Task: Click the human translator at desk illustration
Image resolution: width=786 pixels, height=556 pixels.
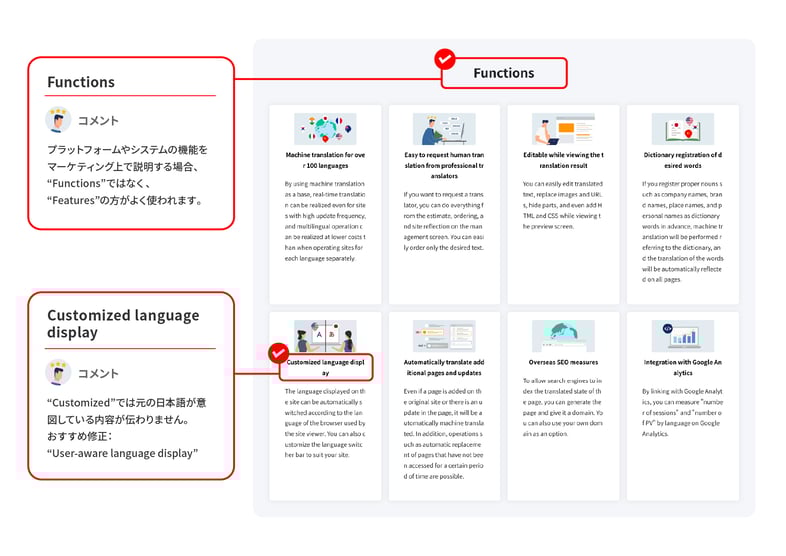Action: (x=444, y=129)
